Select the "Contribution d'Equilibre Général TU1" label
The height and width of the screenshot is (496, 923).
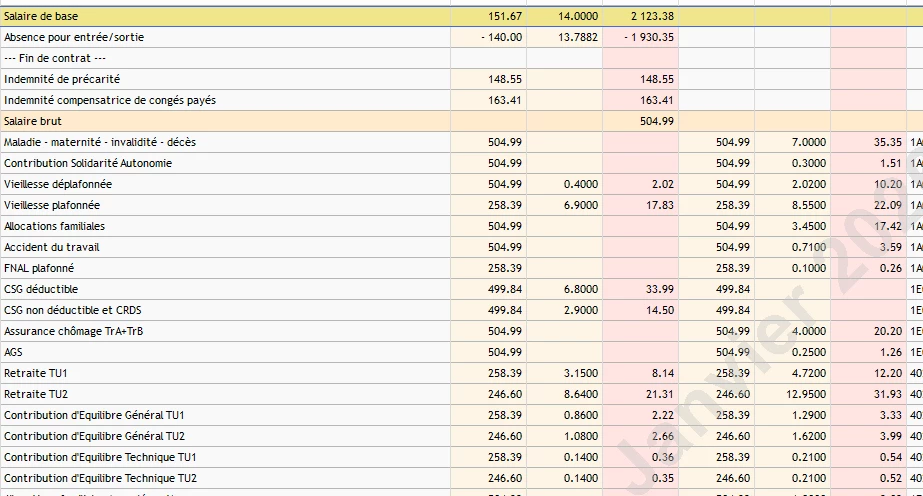pyautogui.click(x=94, y=415)
